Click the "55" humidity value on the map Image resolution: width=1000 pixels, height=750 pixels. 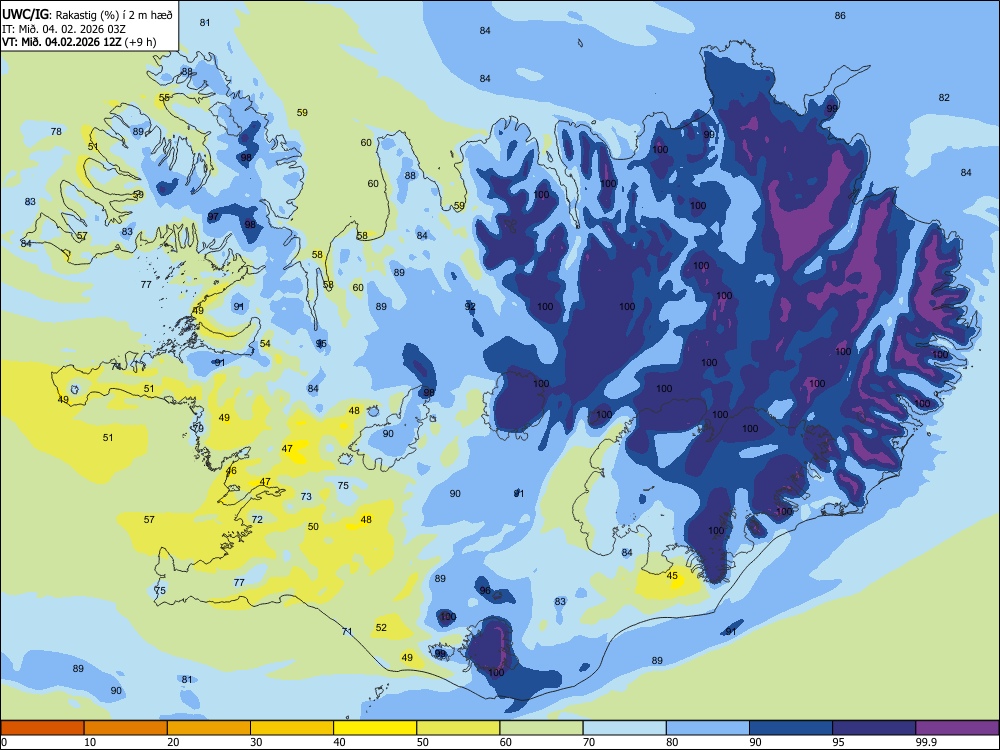(165, 98)
